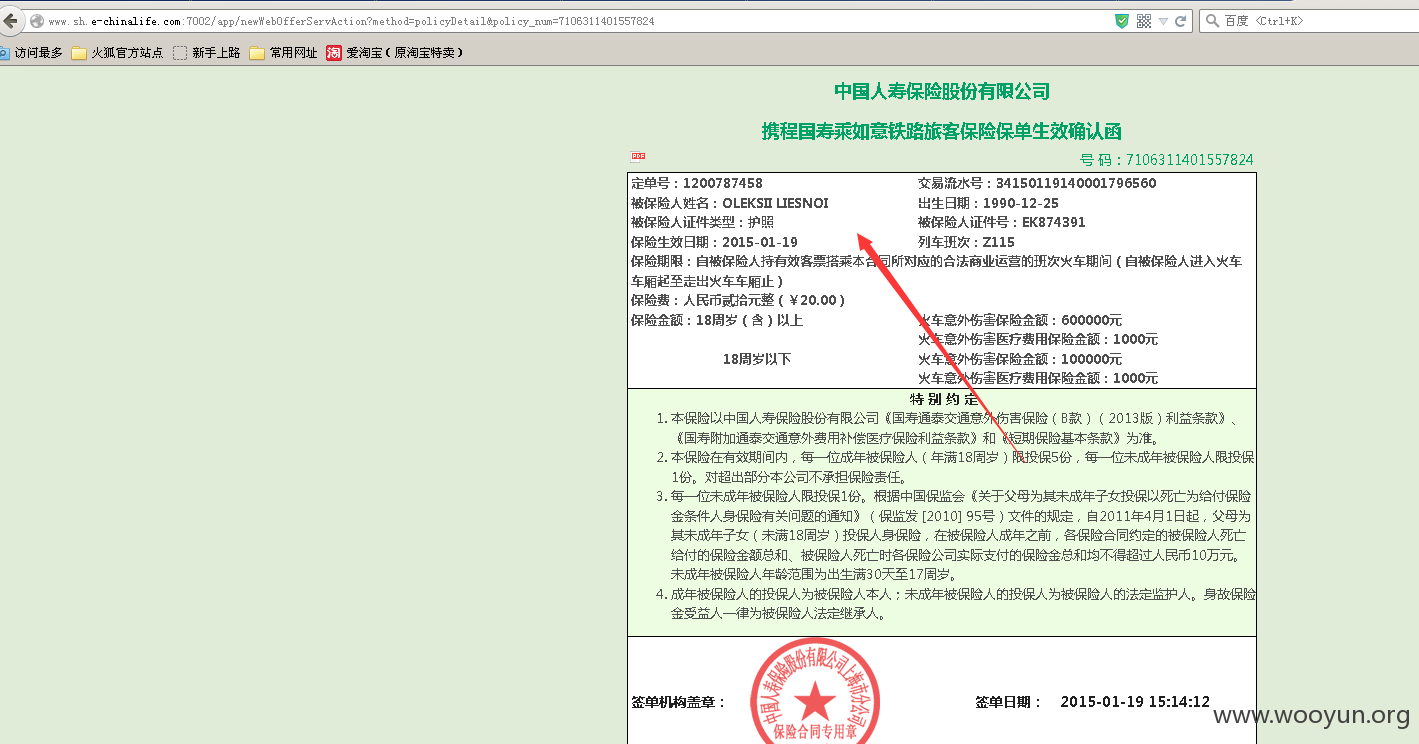Click the order number 1200787458
Screen dimensions: 1419x744
723,184
